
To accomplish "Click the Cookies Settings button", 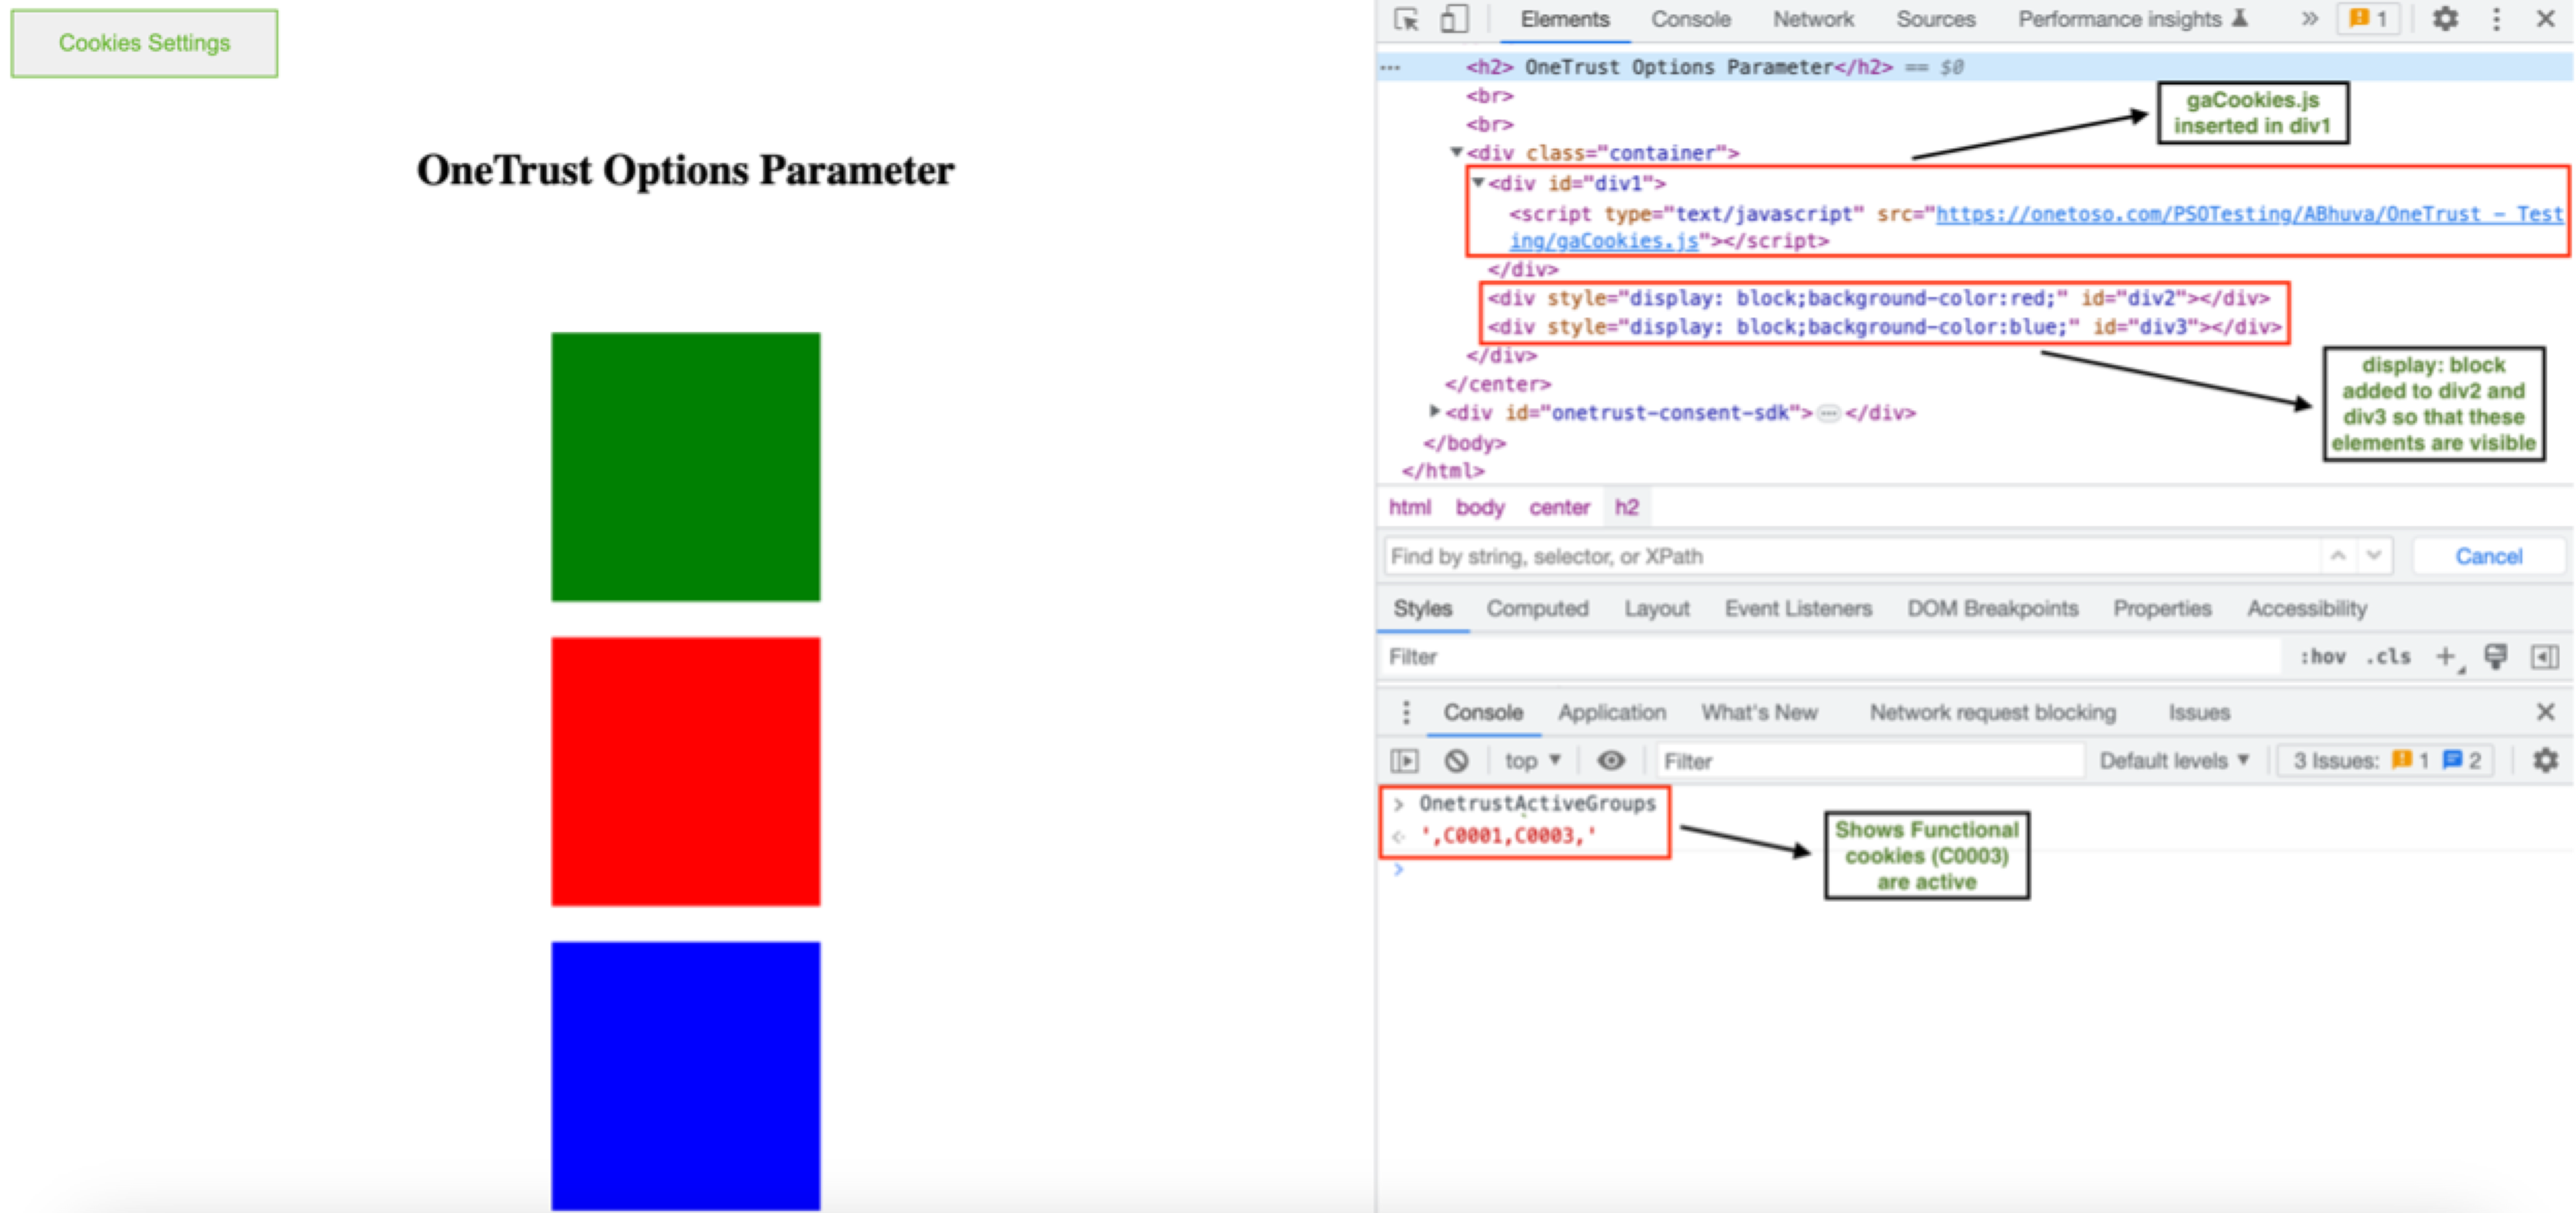I will click(x=143, y=45).
